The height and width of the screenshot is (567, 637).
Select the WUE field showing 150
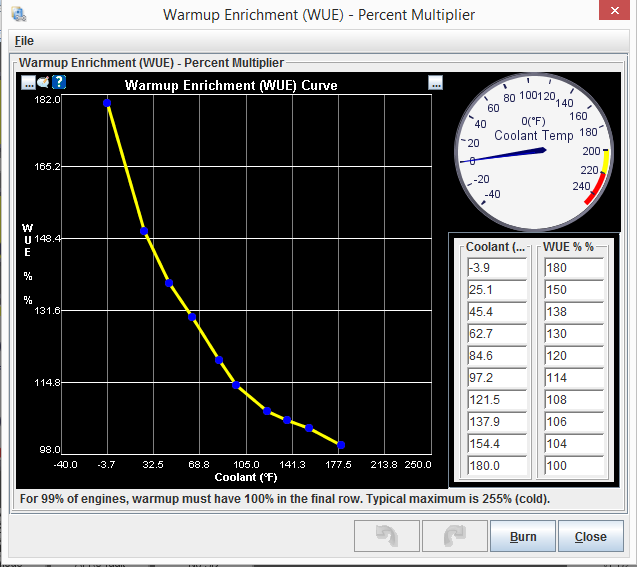click(574, 290)
